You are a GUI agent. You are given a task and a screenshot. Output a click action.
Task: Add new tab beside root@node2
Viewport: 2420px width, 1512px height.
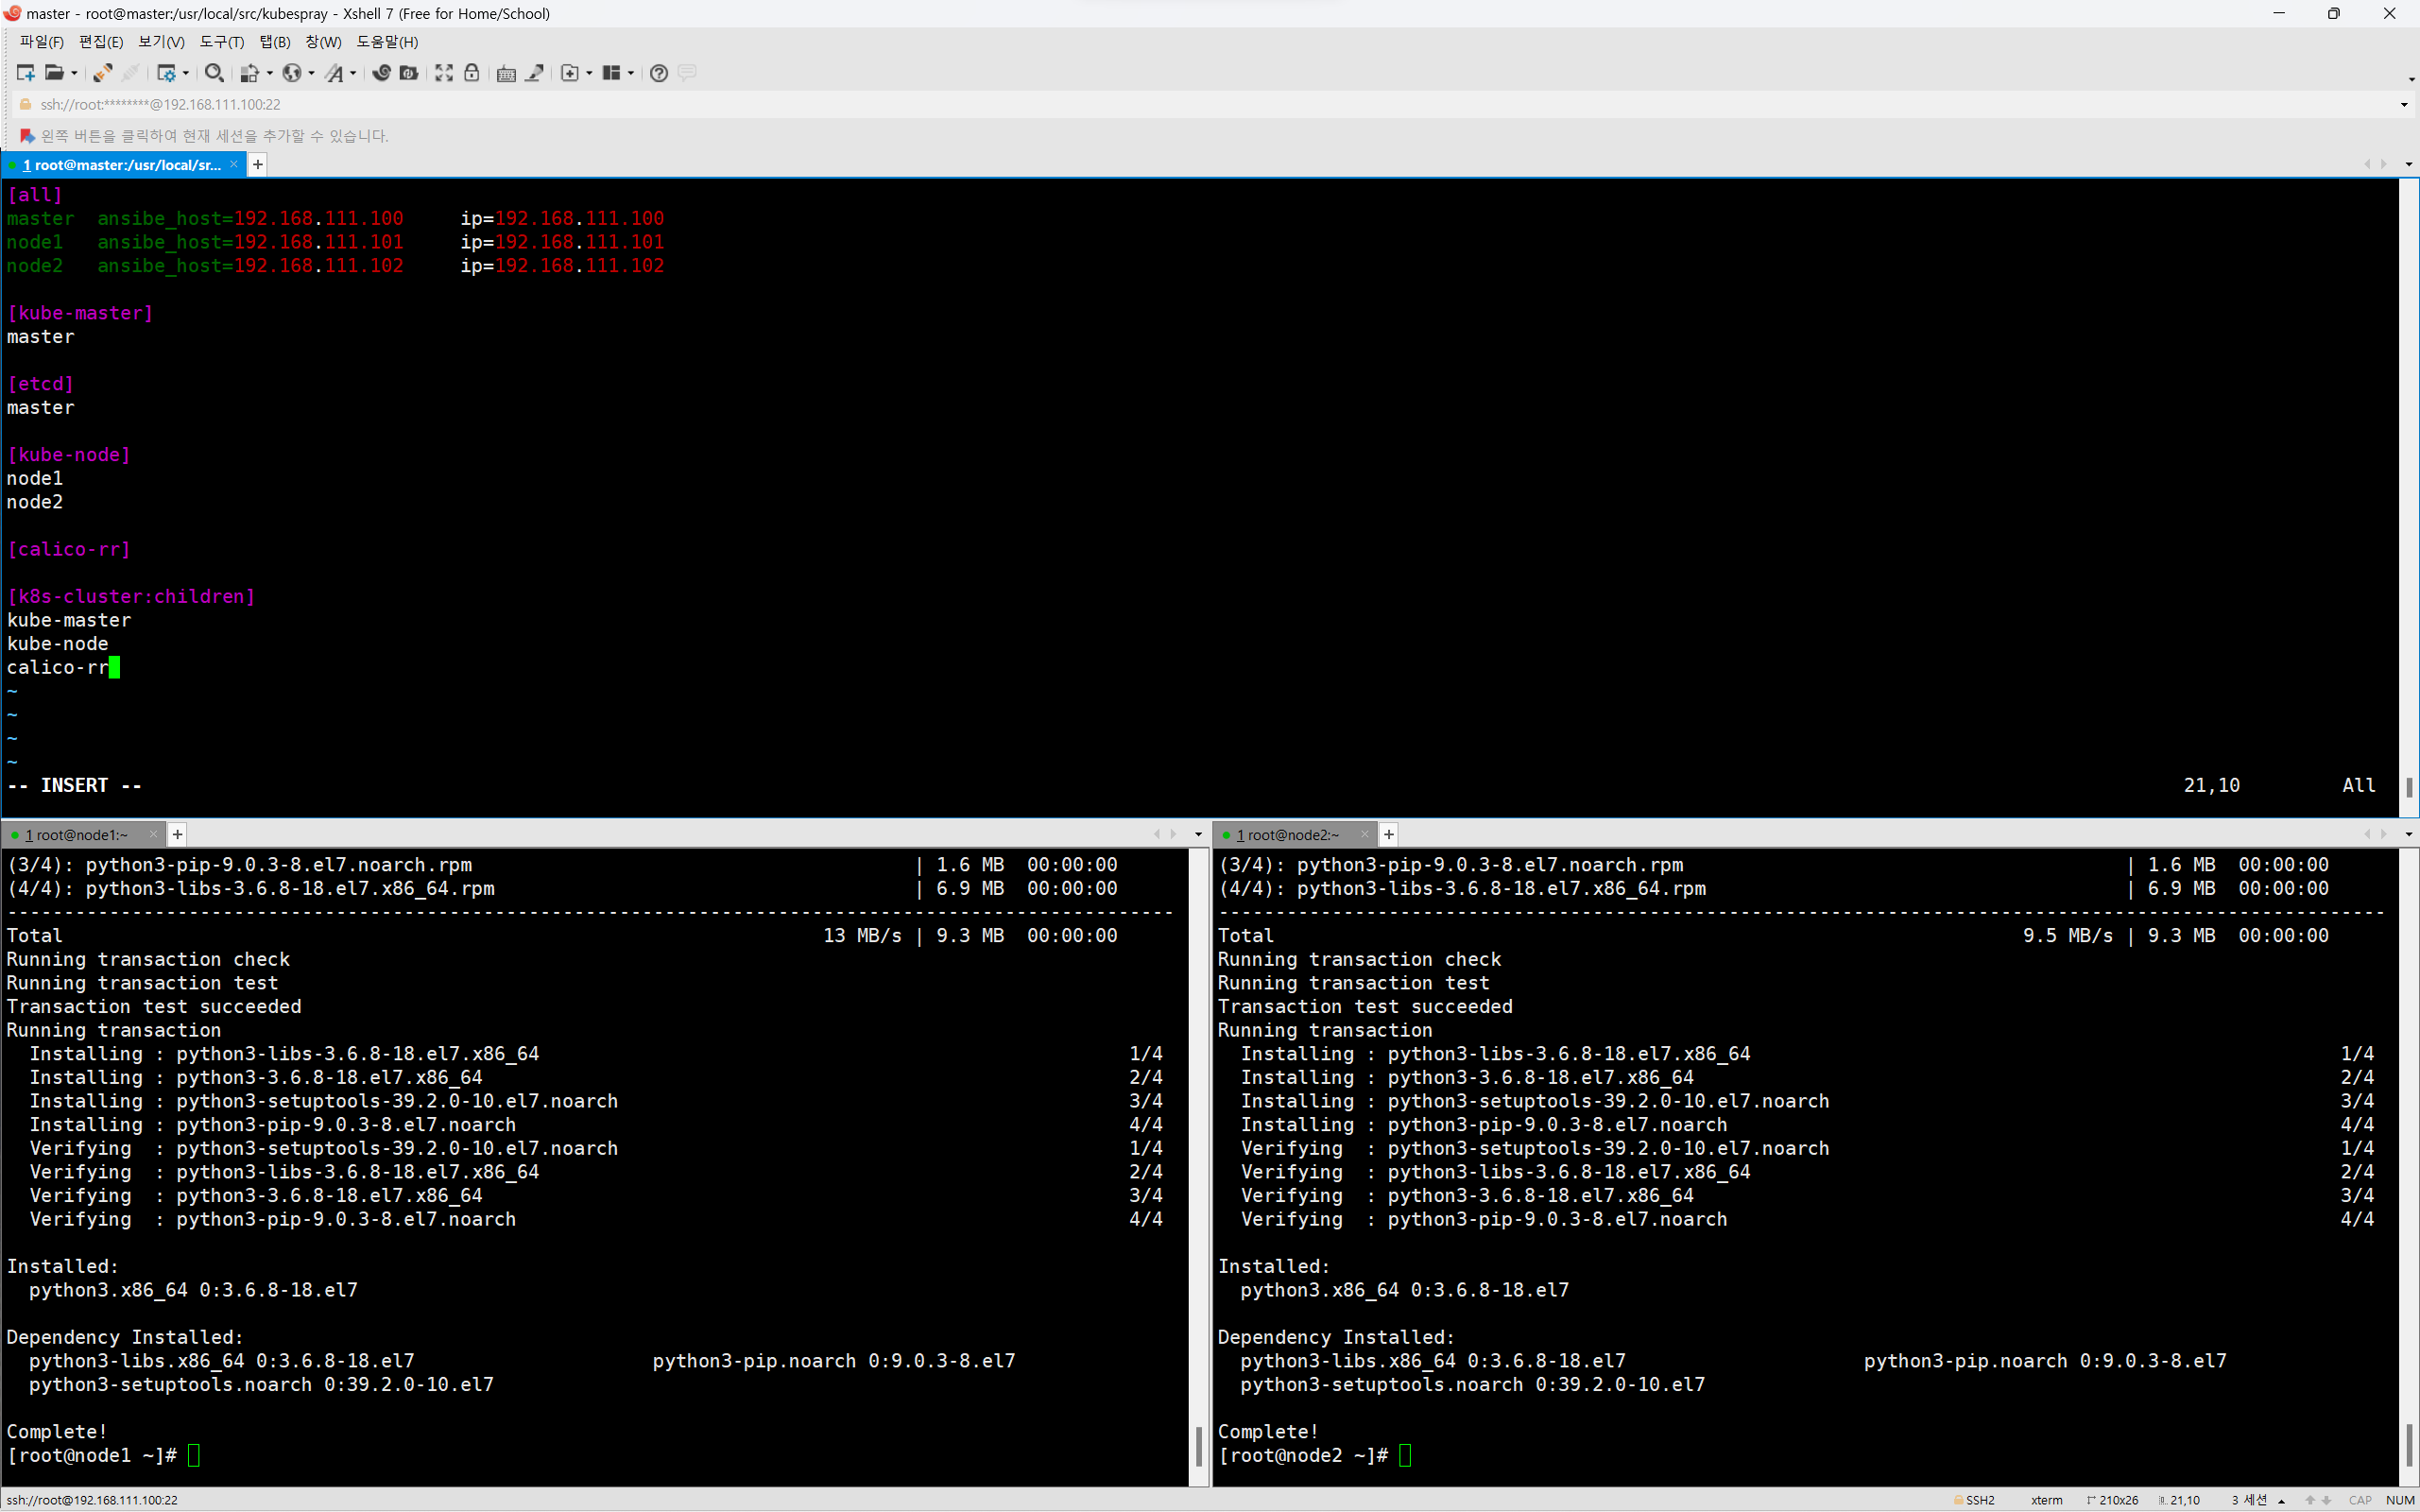tap(1389, 834)
